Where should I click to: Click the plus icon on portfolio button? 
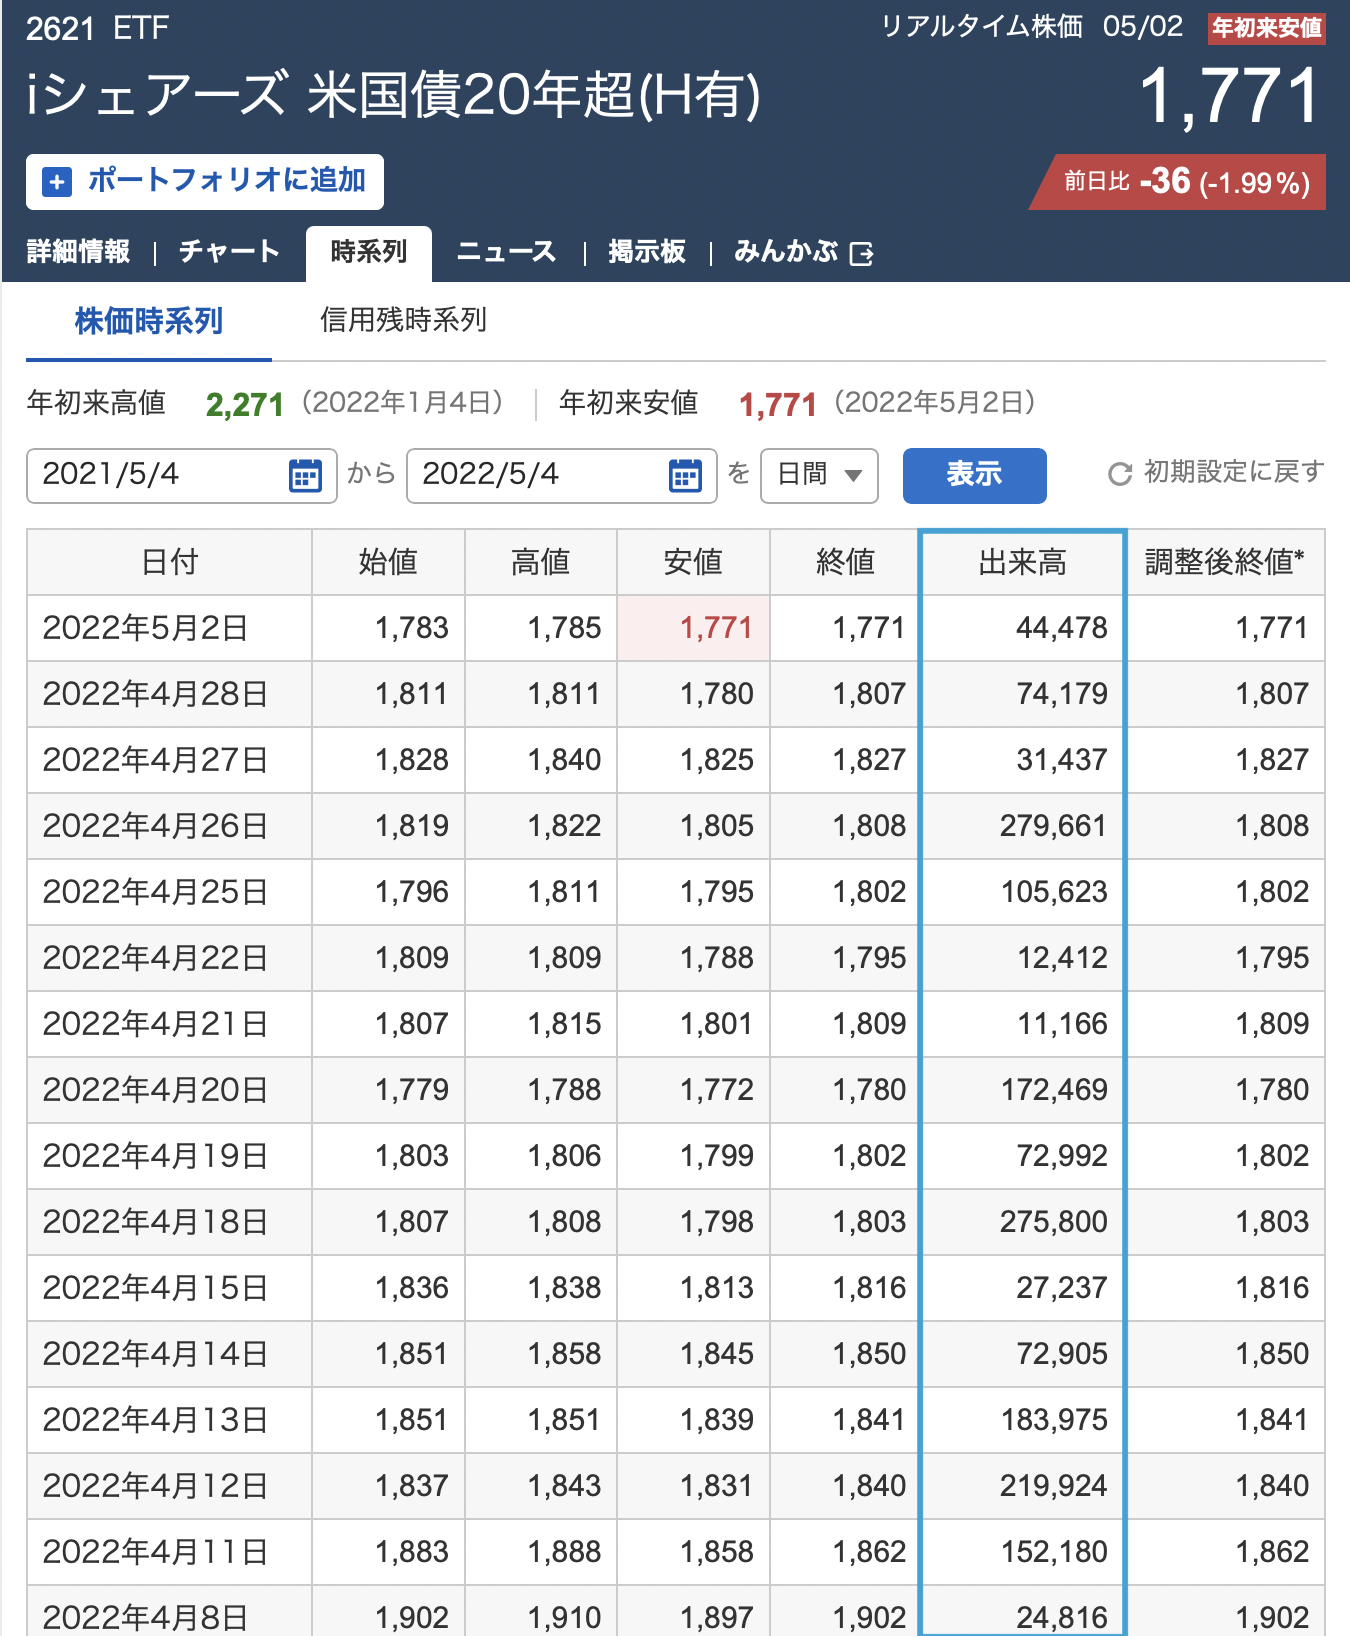pyautogui.click(x=57, y=182)
